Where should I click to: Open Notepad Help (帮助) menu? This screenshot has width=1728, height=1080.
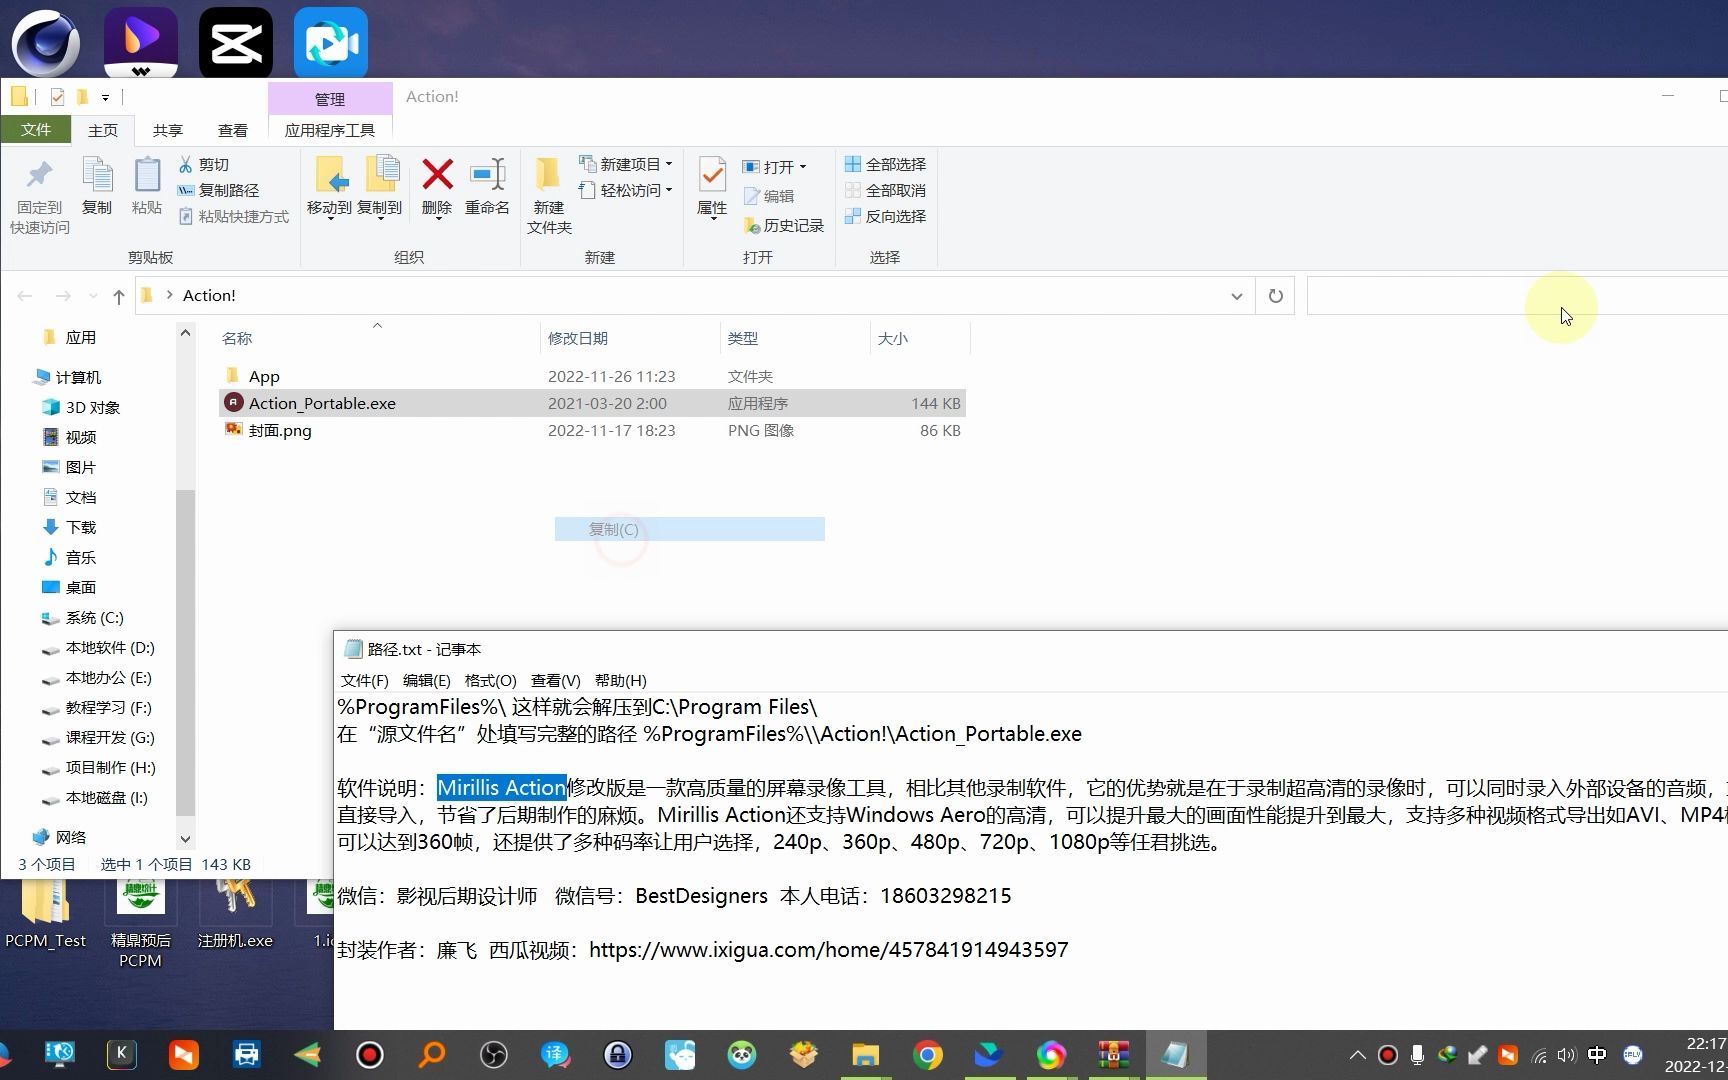tap(620, 680)
